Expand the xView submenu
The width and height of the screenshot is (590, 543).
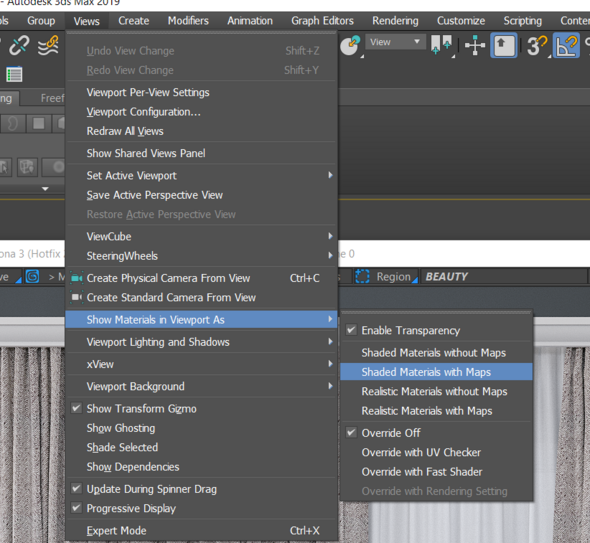click(x=201, y=364)
